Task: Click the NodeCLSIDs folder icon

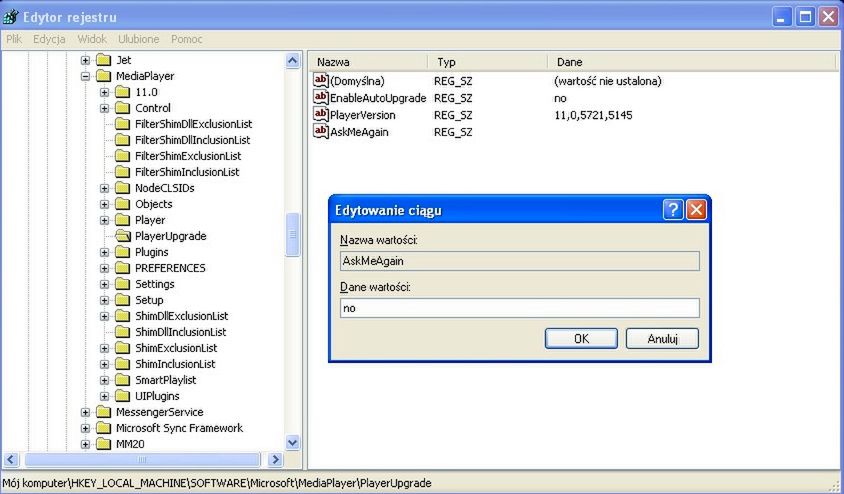Action: click(123, 188)
